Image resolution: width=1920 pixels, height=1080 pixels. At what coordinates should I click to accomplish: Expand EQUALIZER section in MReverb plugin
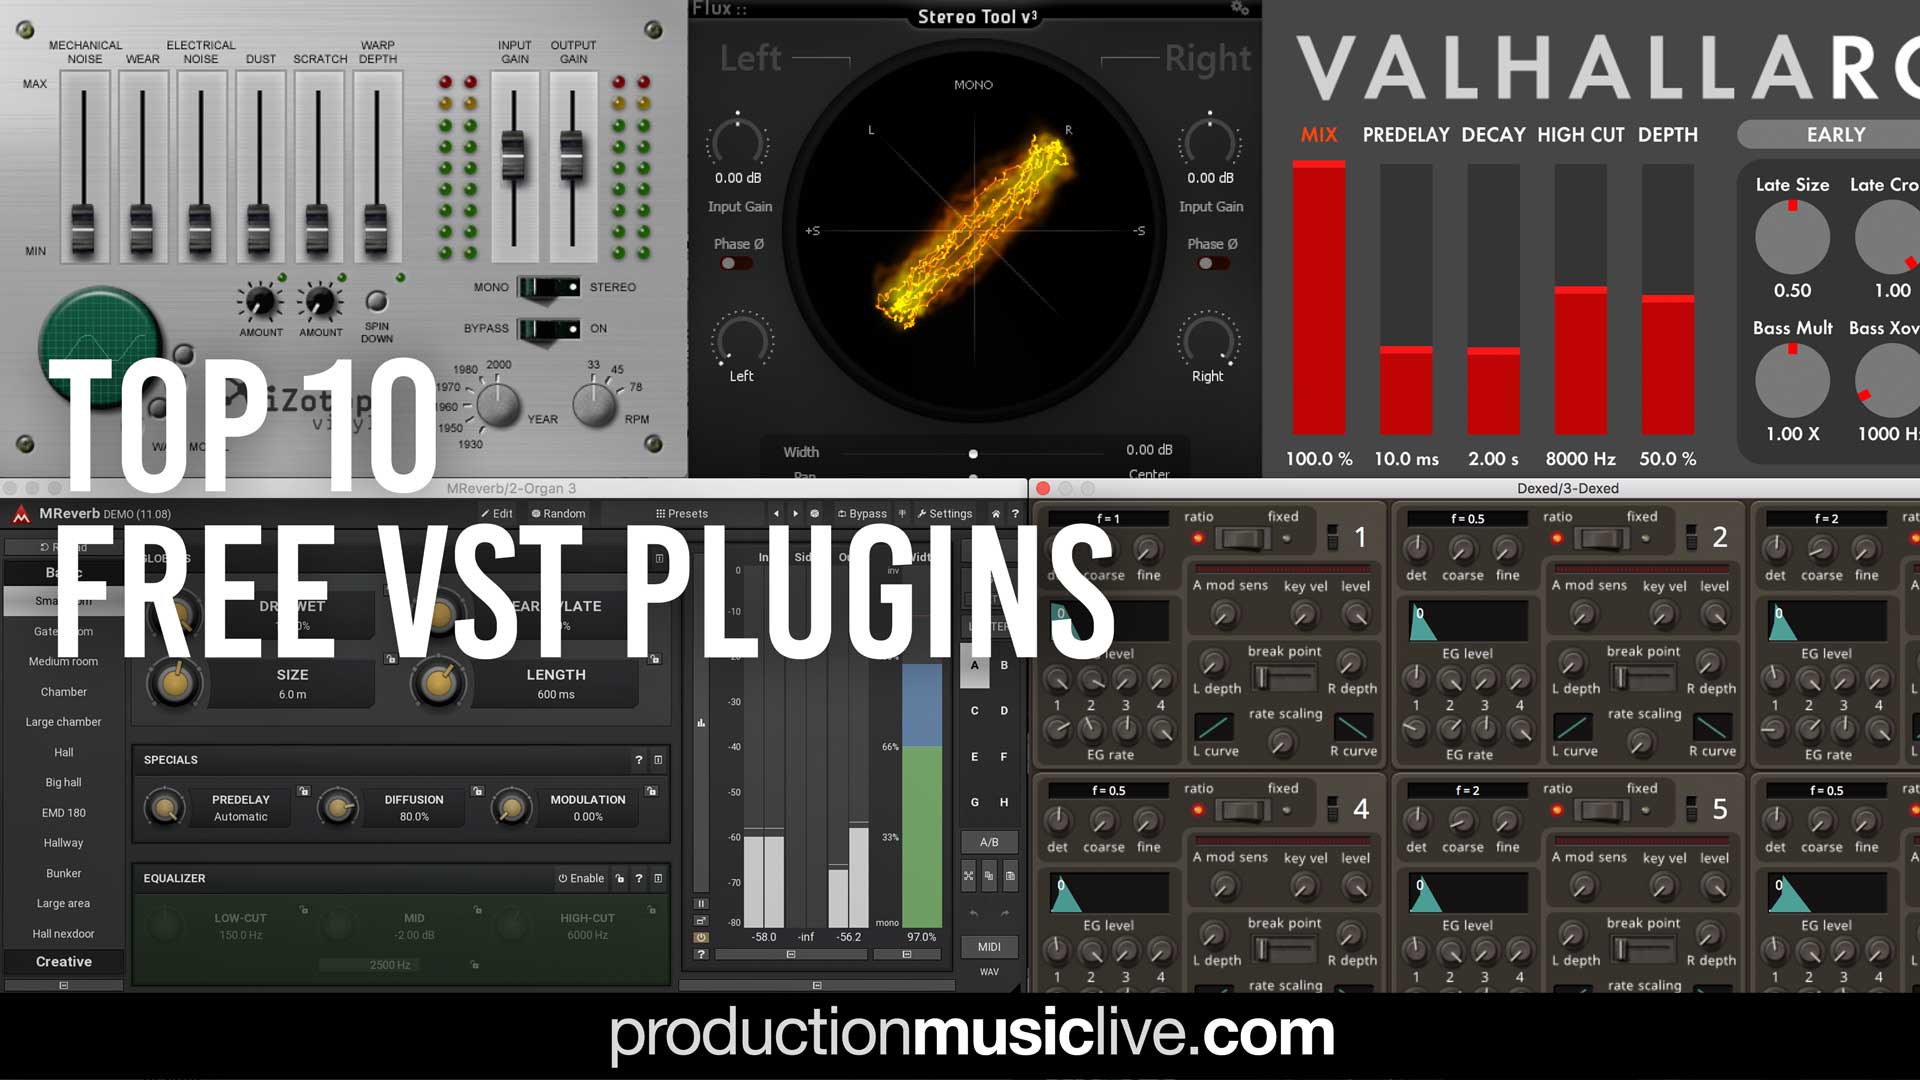coord(657,878)
